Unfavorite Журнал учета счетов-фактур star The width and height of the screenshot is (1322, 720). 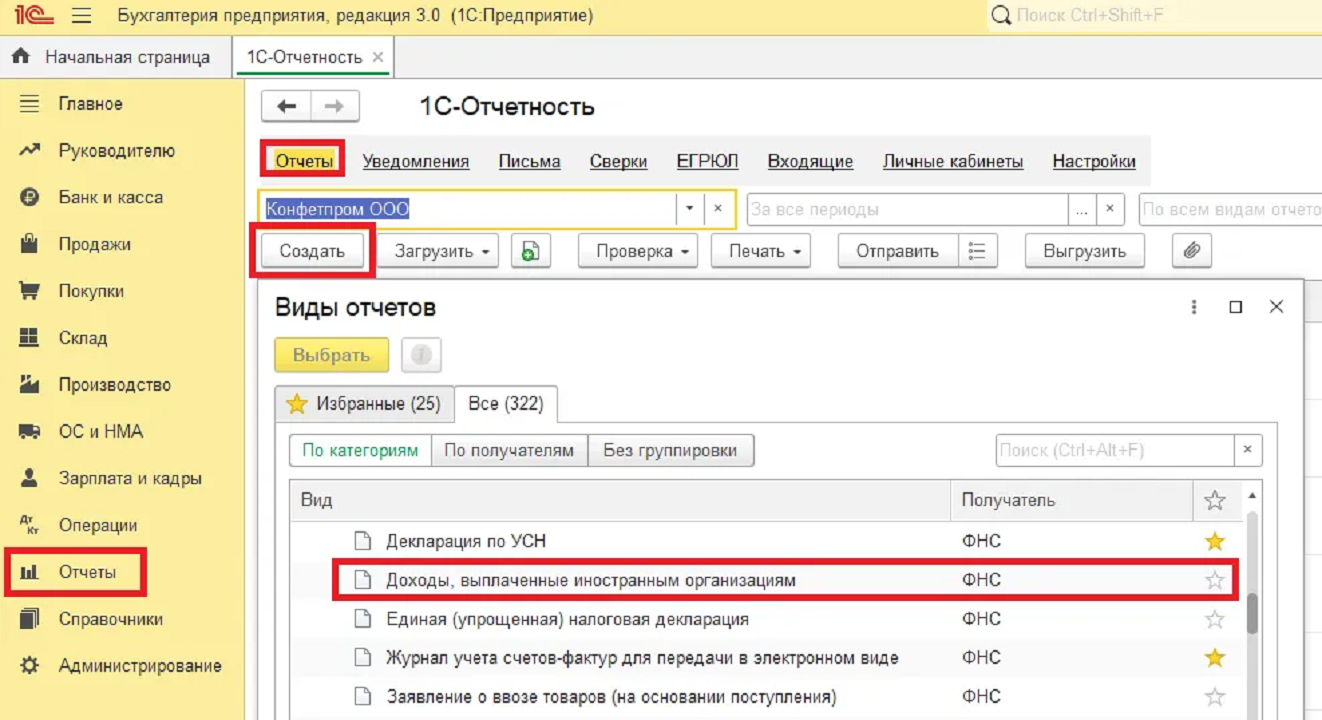tap(1215, 658)
